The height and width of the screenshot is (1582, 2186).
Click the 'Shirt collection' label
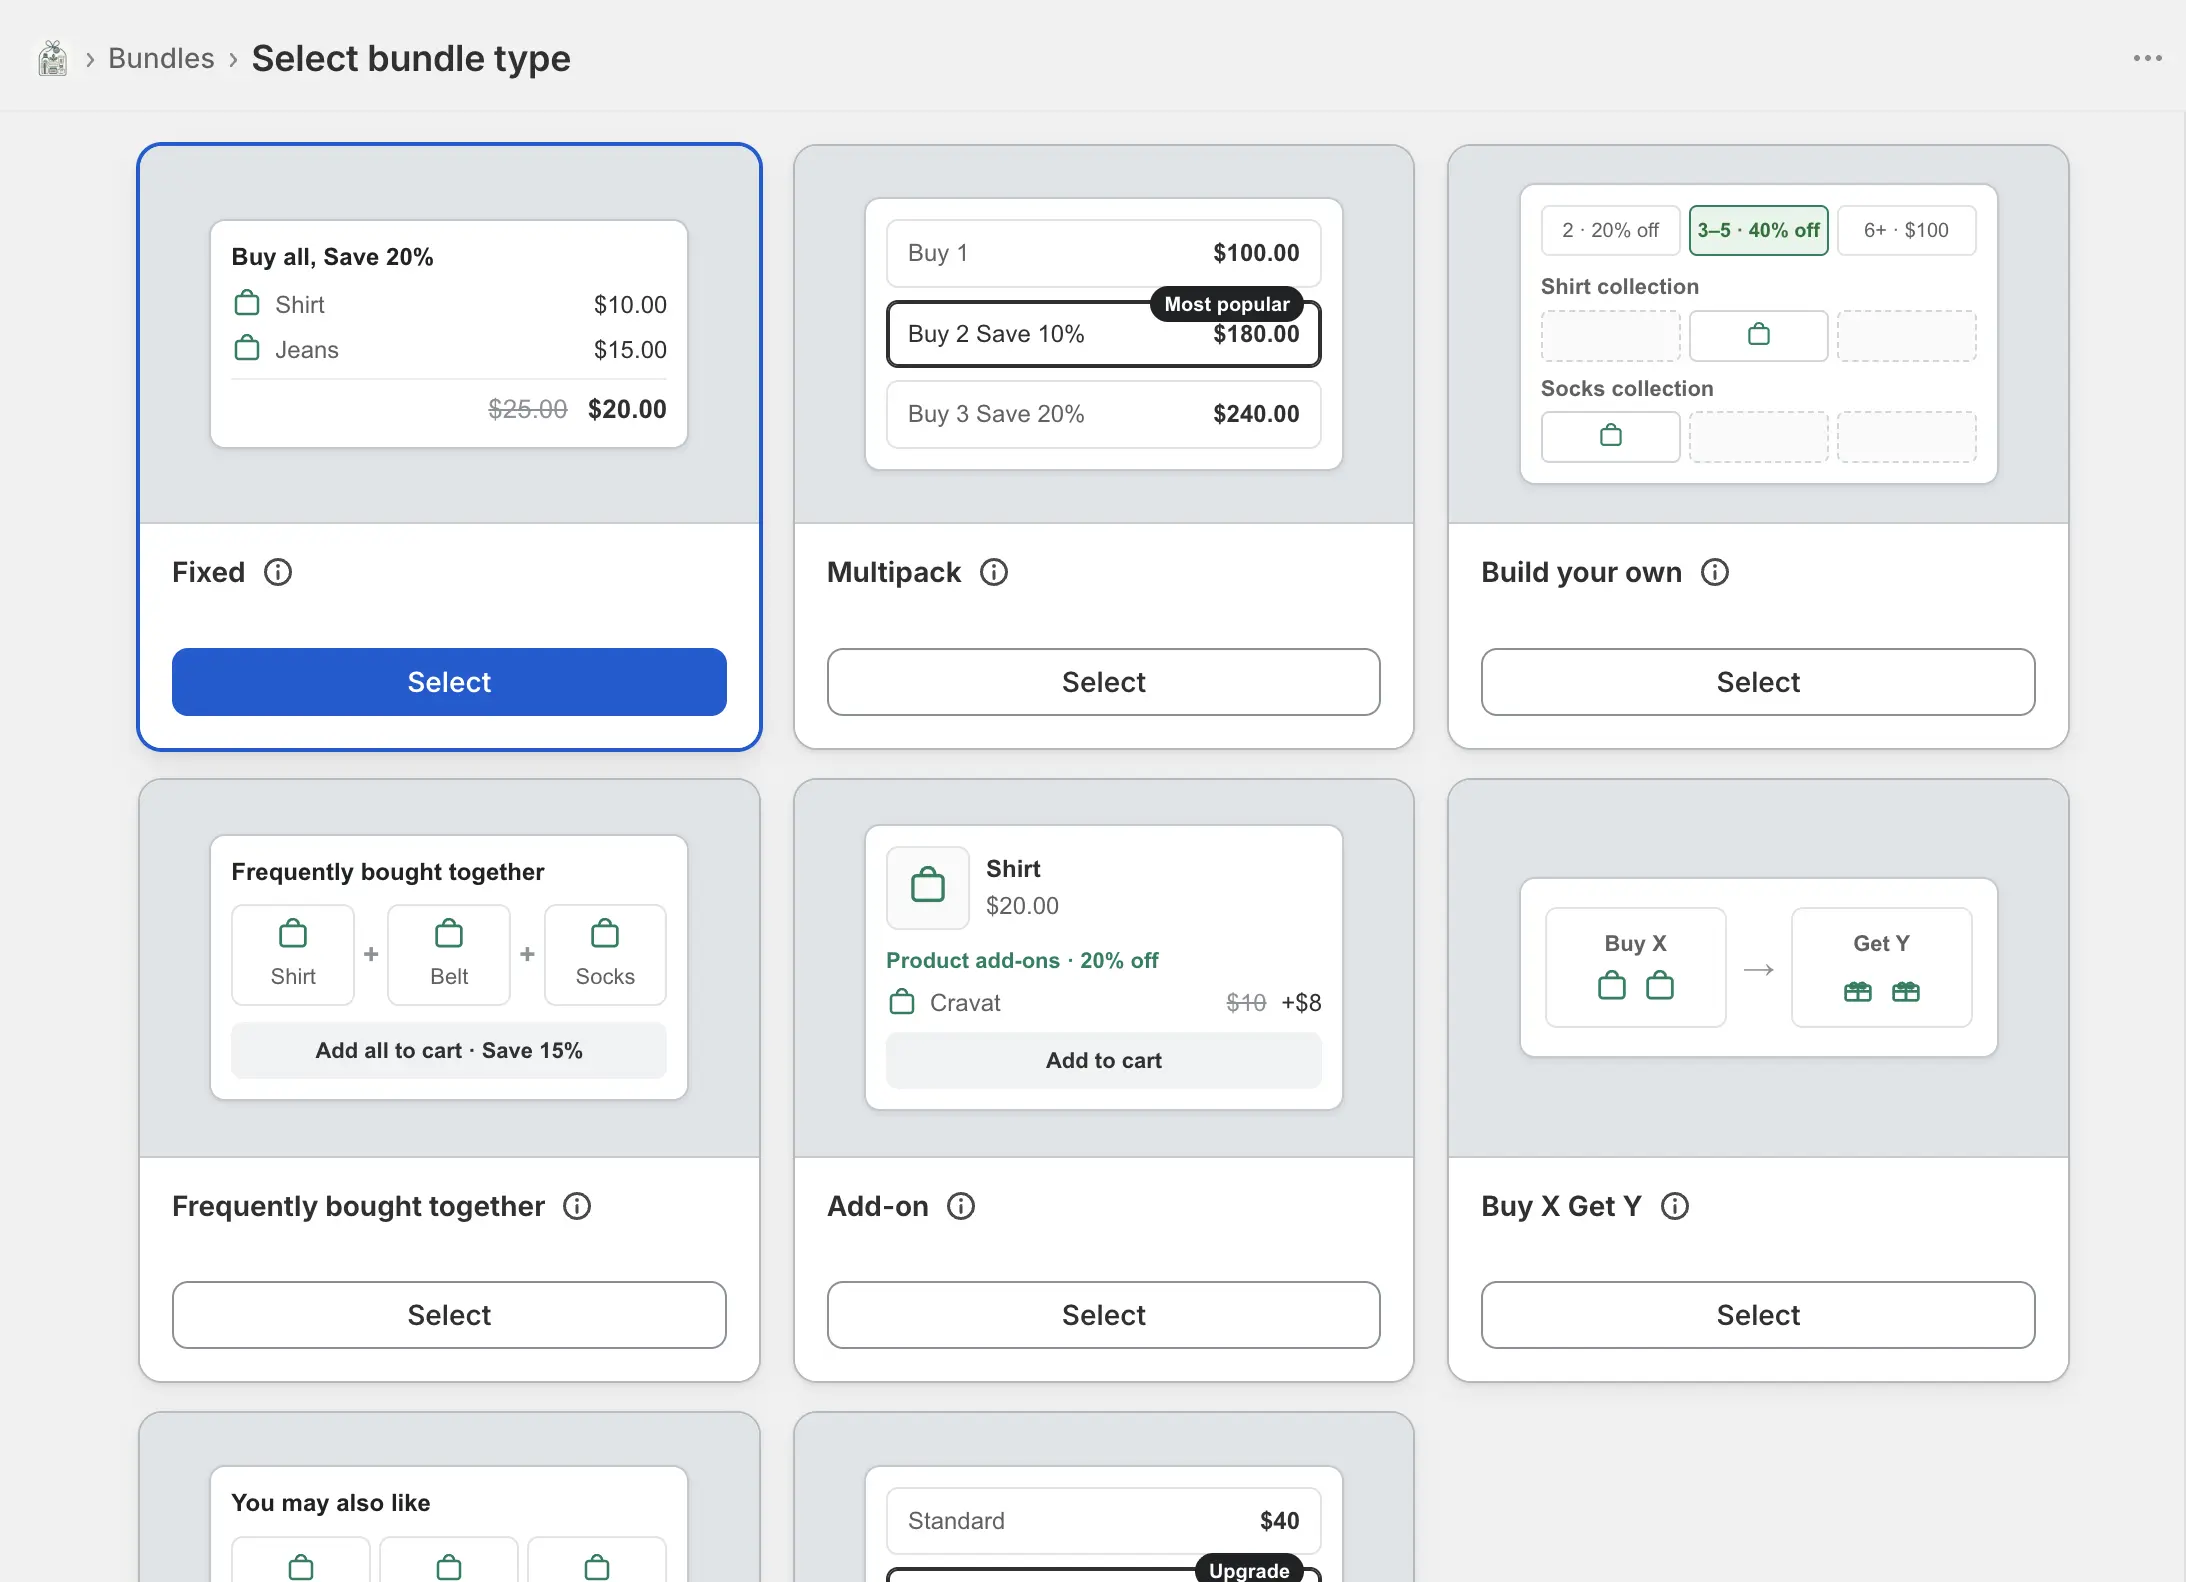[1620, 287]
